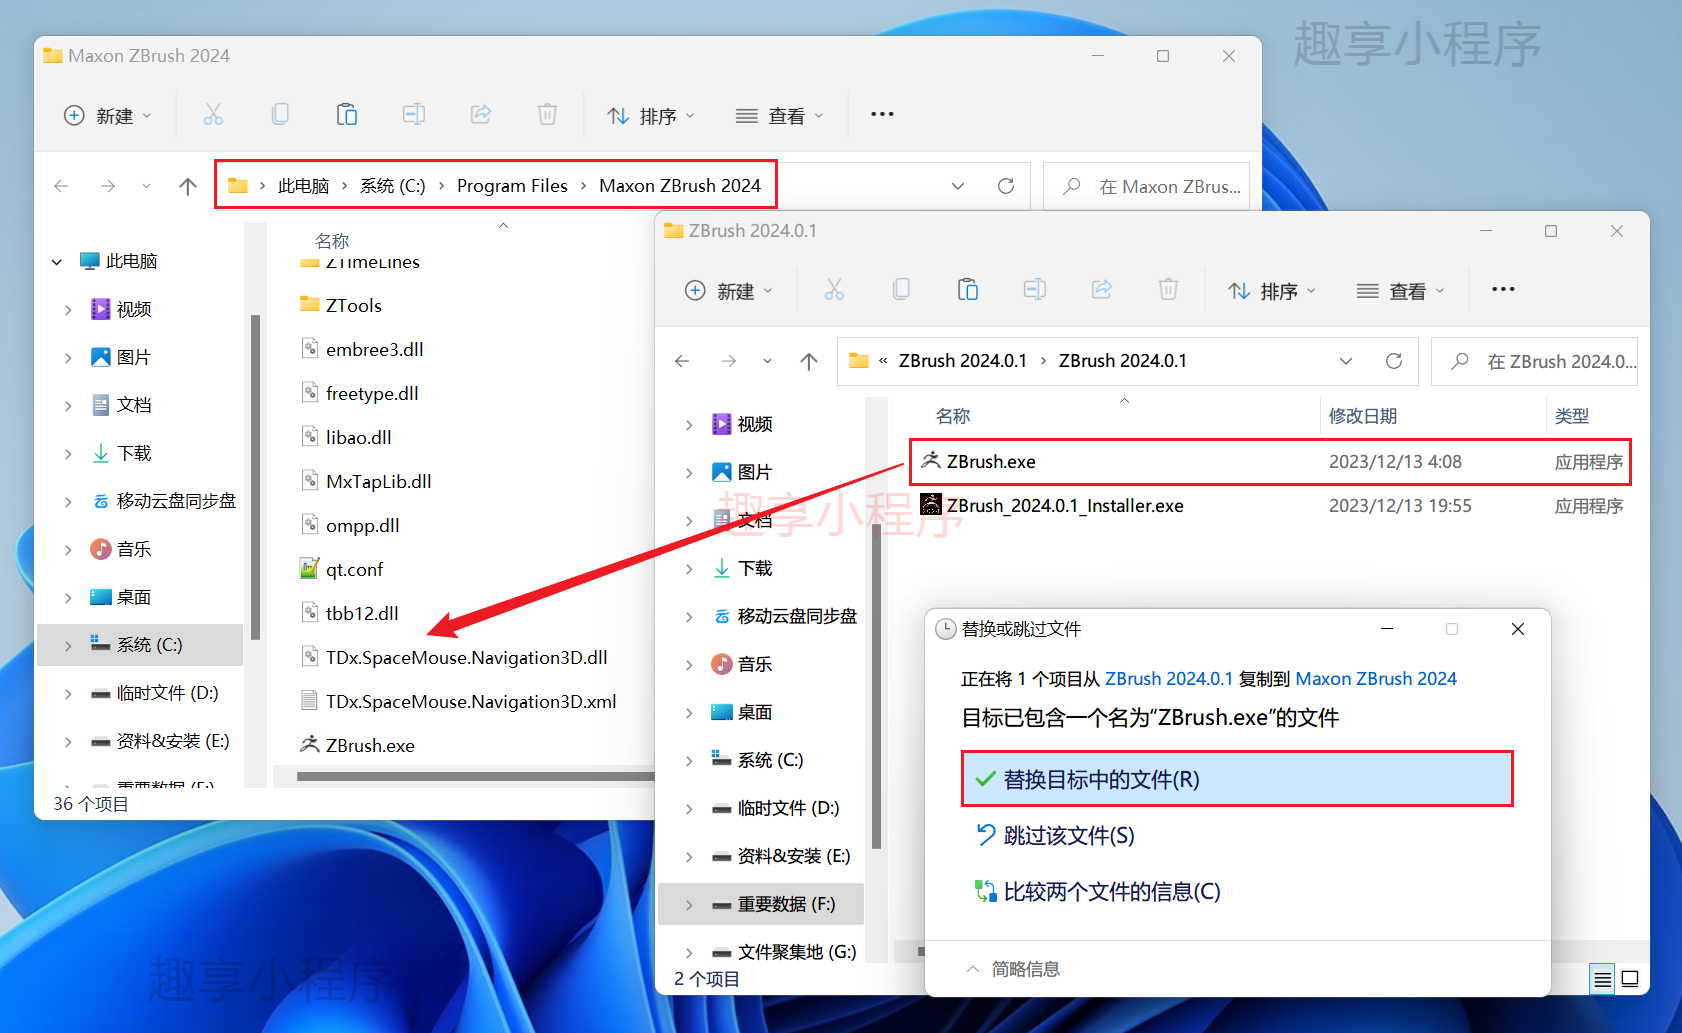Select ZBrush.exe in Maxon ZBrush 2024 file list
This screenshot has width=1682, height=1033.
click(x=370, y=746)
